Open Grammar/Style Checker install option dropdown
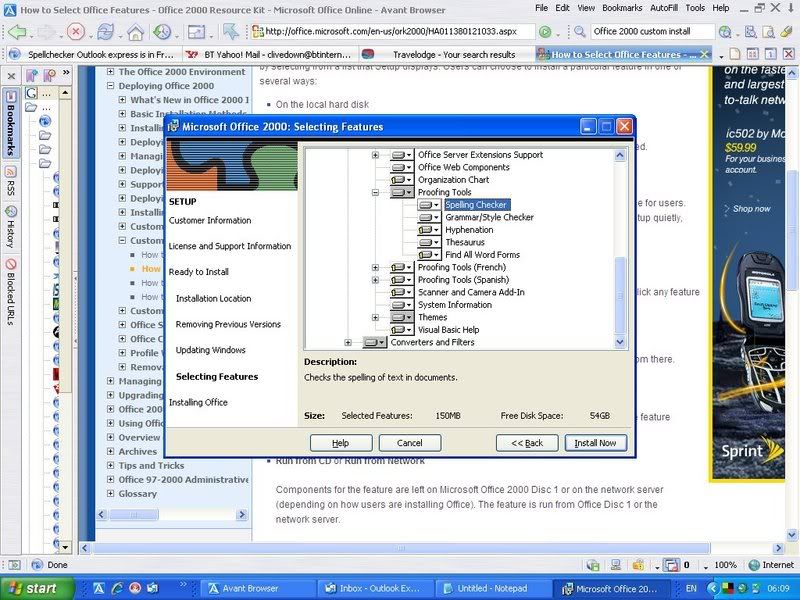Viewport: 800px width, 600px height. click(429, 217)
